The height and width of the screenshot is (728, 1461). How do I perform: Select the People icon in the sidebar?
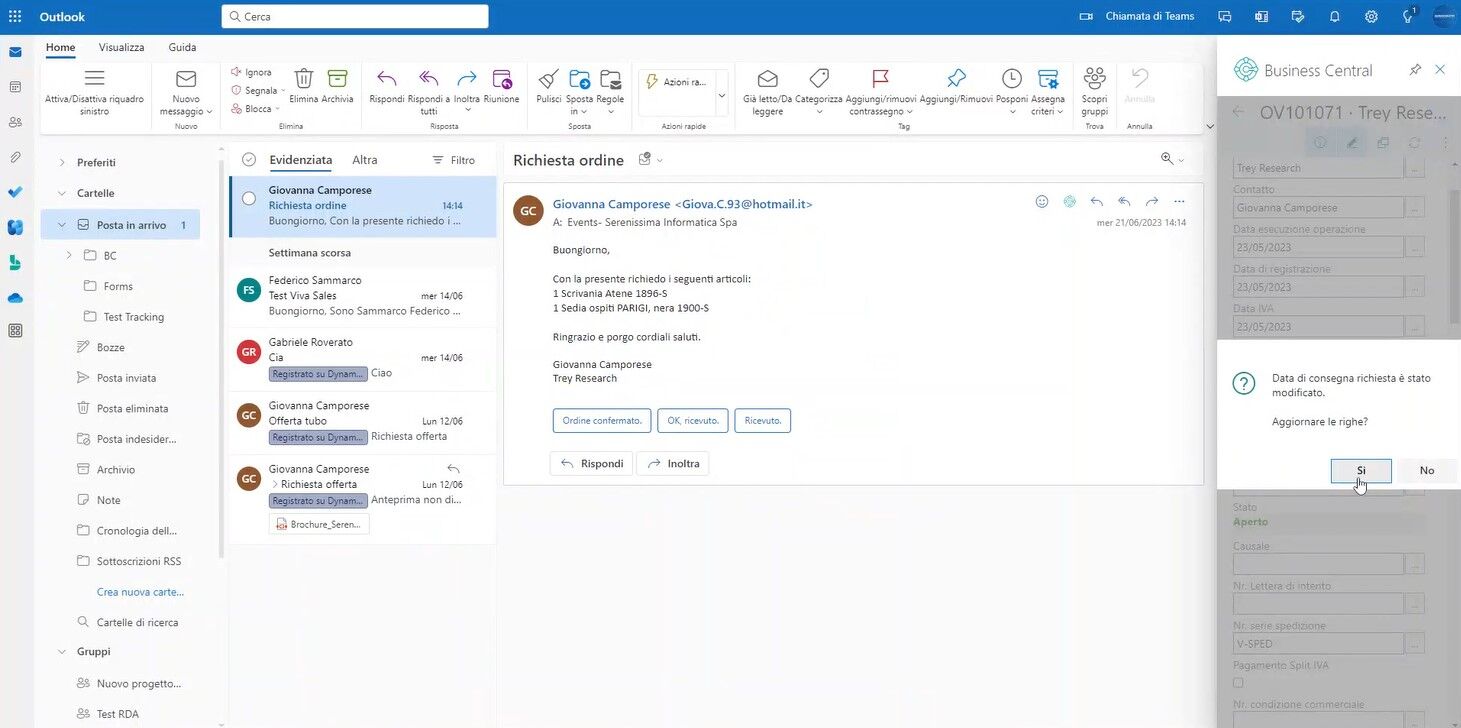(x=14, y=122)
